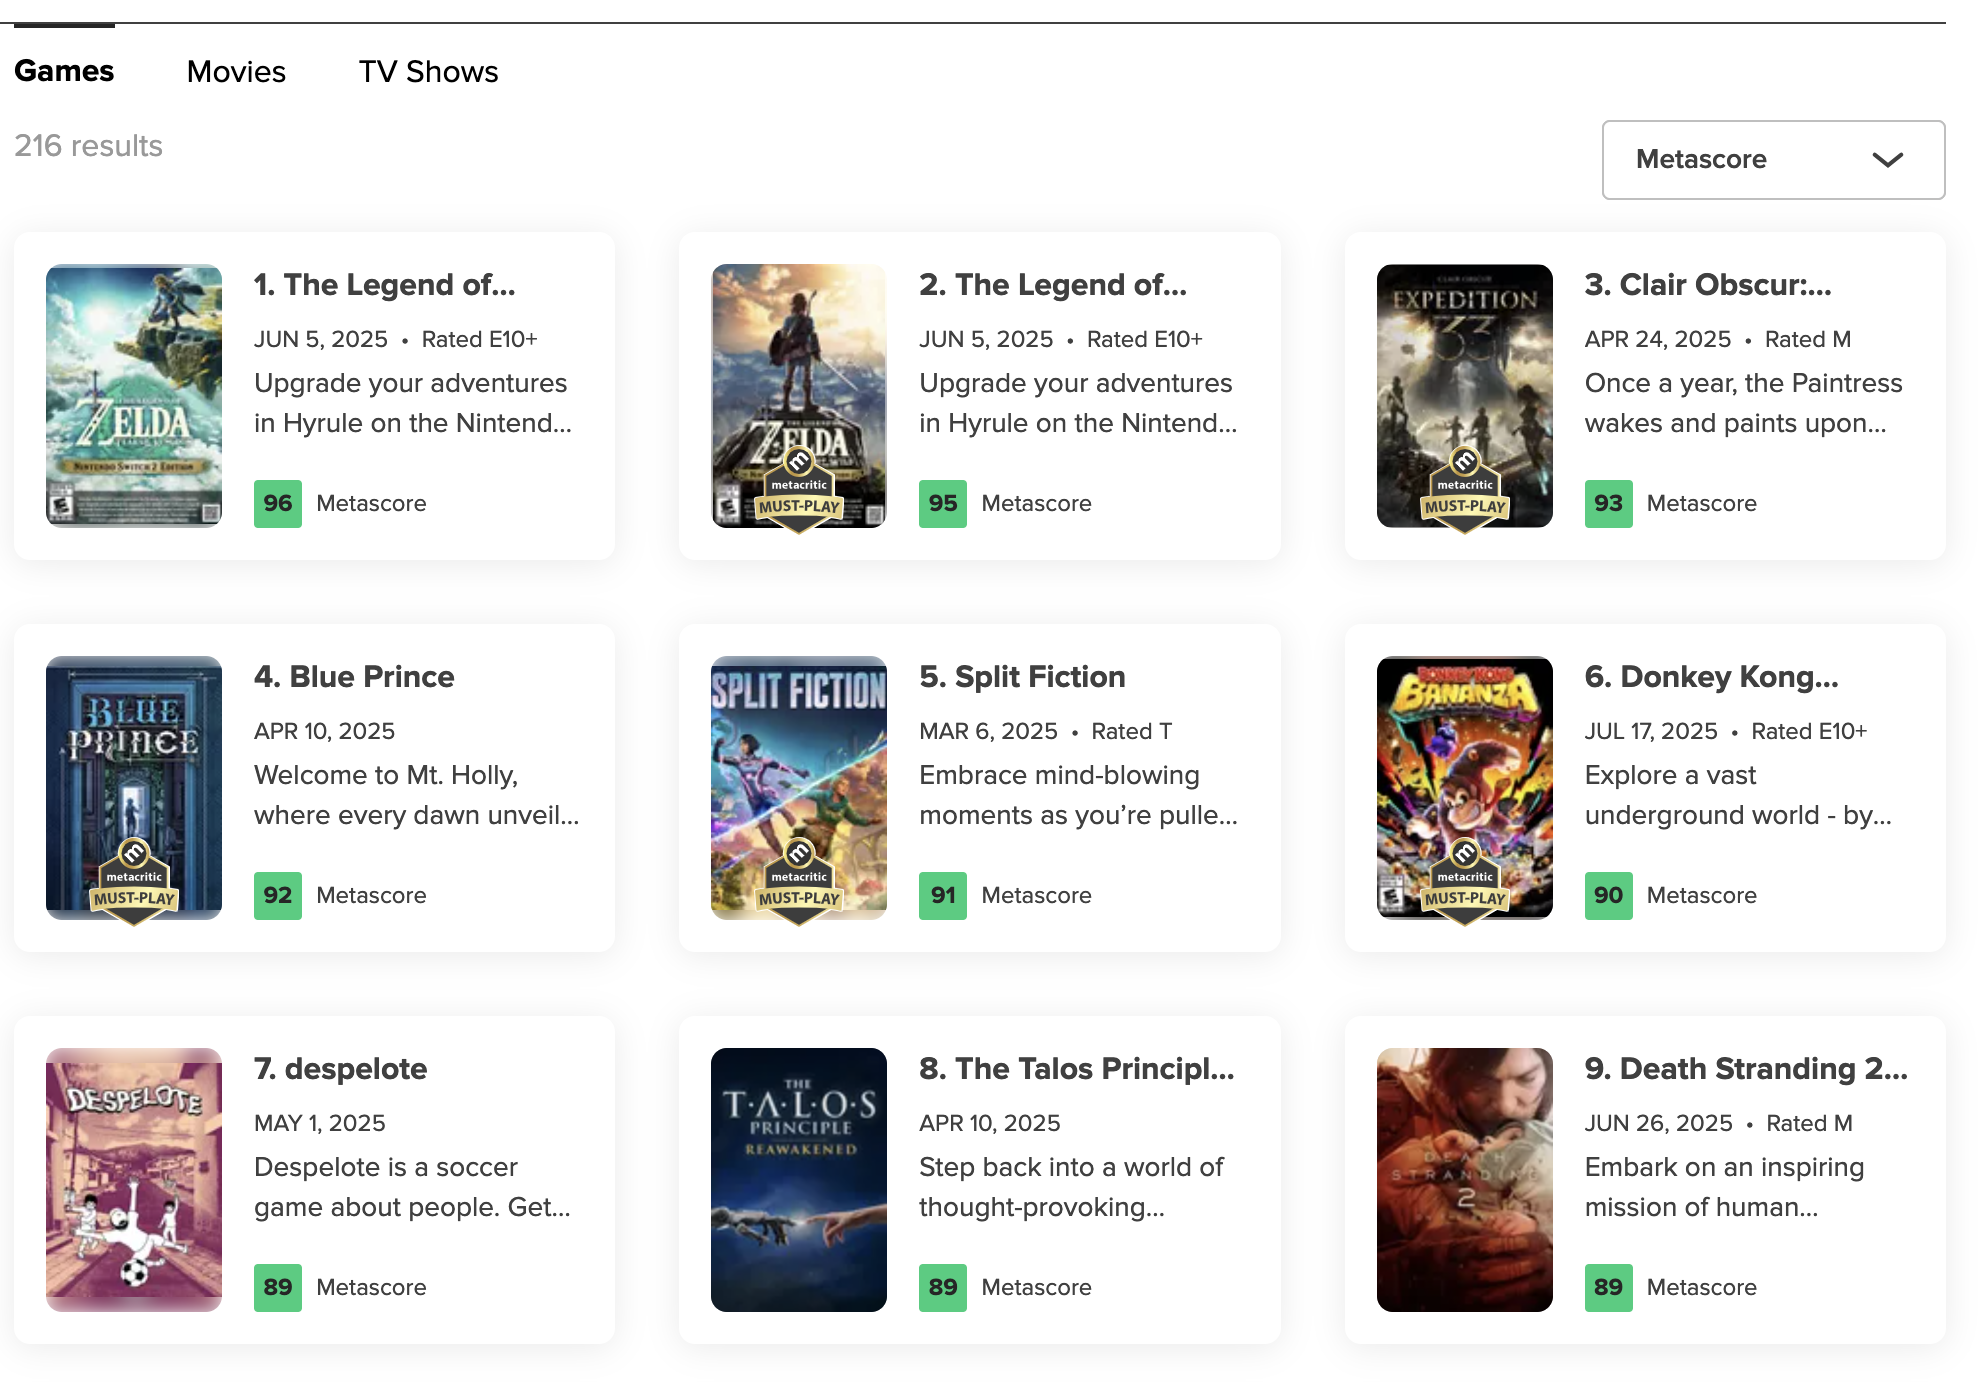Viewport: 1984px width, 1382px height.
Task: Click the title '1. The Legend of...'
Action: 385,285
